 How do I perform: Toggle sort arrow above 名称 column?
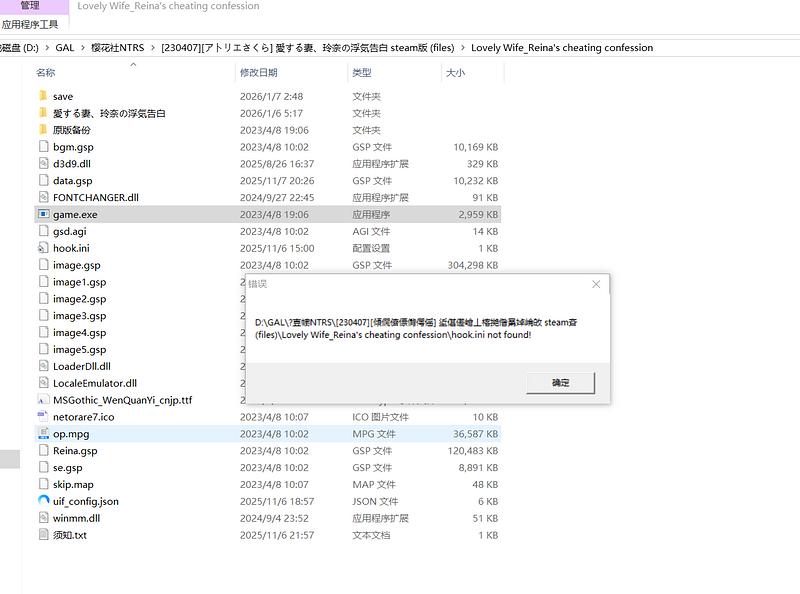coord(133,65)
